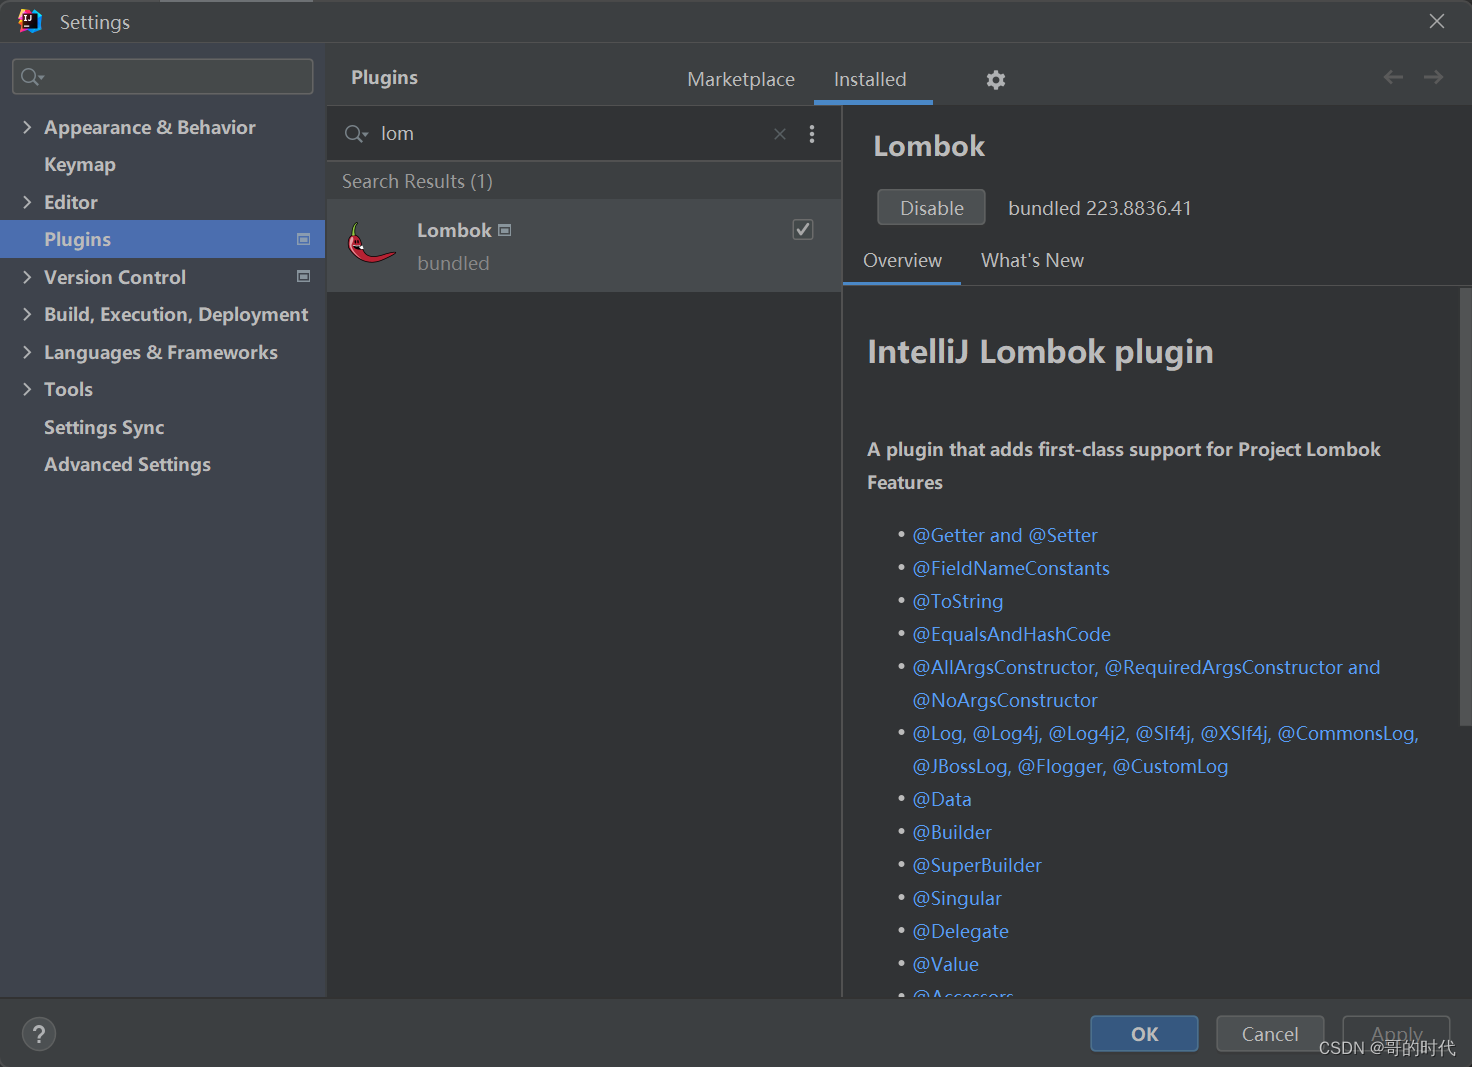The height and width of the screenshot is (1067, 1472).
Task: Open the plugins gear settings icon
Action: pyautogui.click(x=995, y=80)
